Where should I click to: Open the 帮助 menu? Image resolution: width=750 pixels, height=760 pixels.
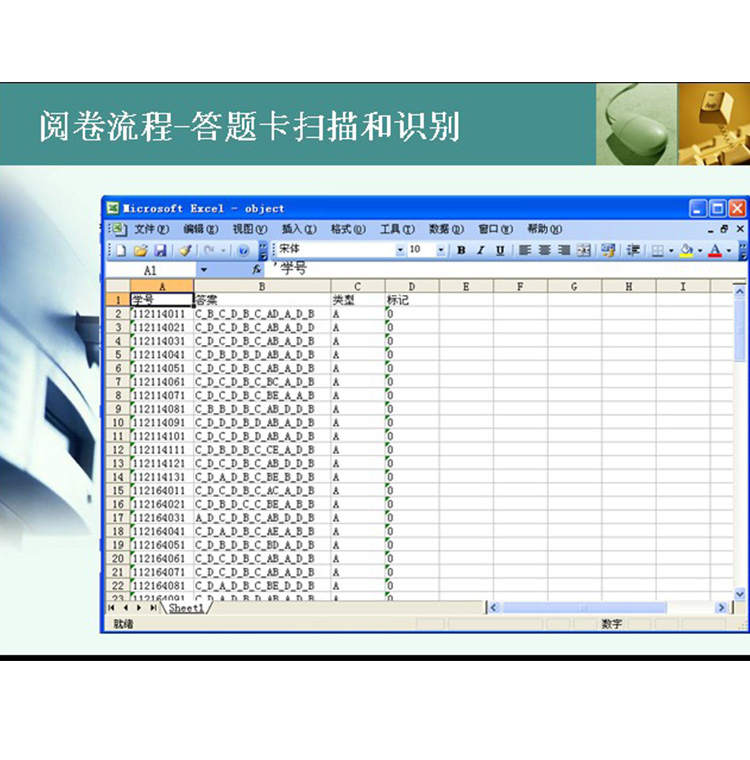click(x=544, y=229)
